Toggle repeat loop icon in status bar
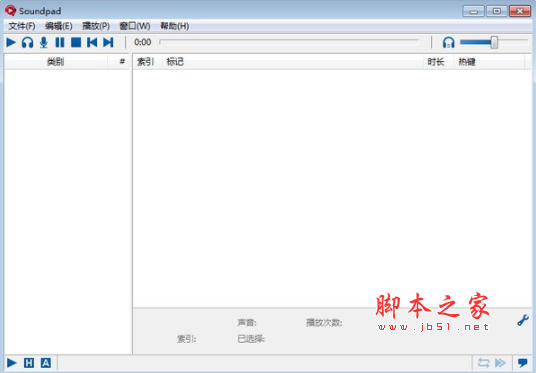The image size is (536, 373). pyautogui.click(x=483, y=363)
